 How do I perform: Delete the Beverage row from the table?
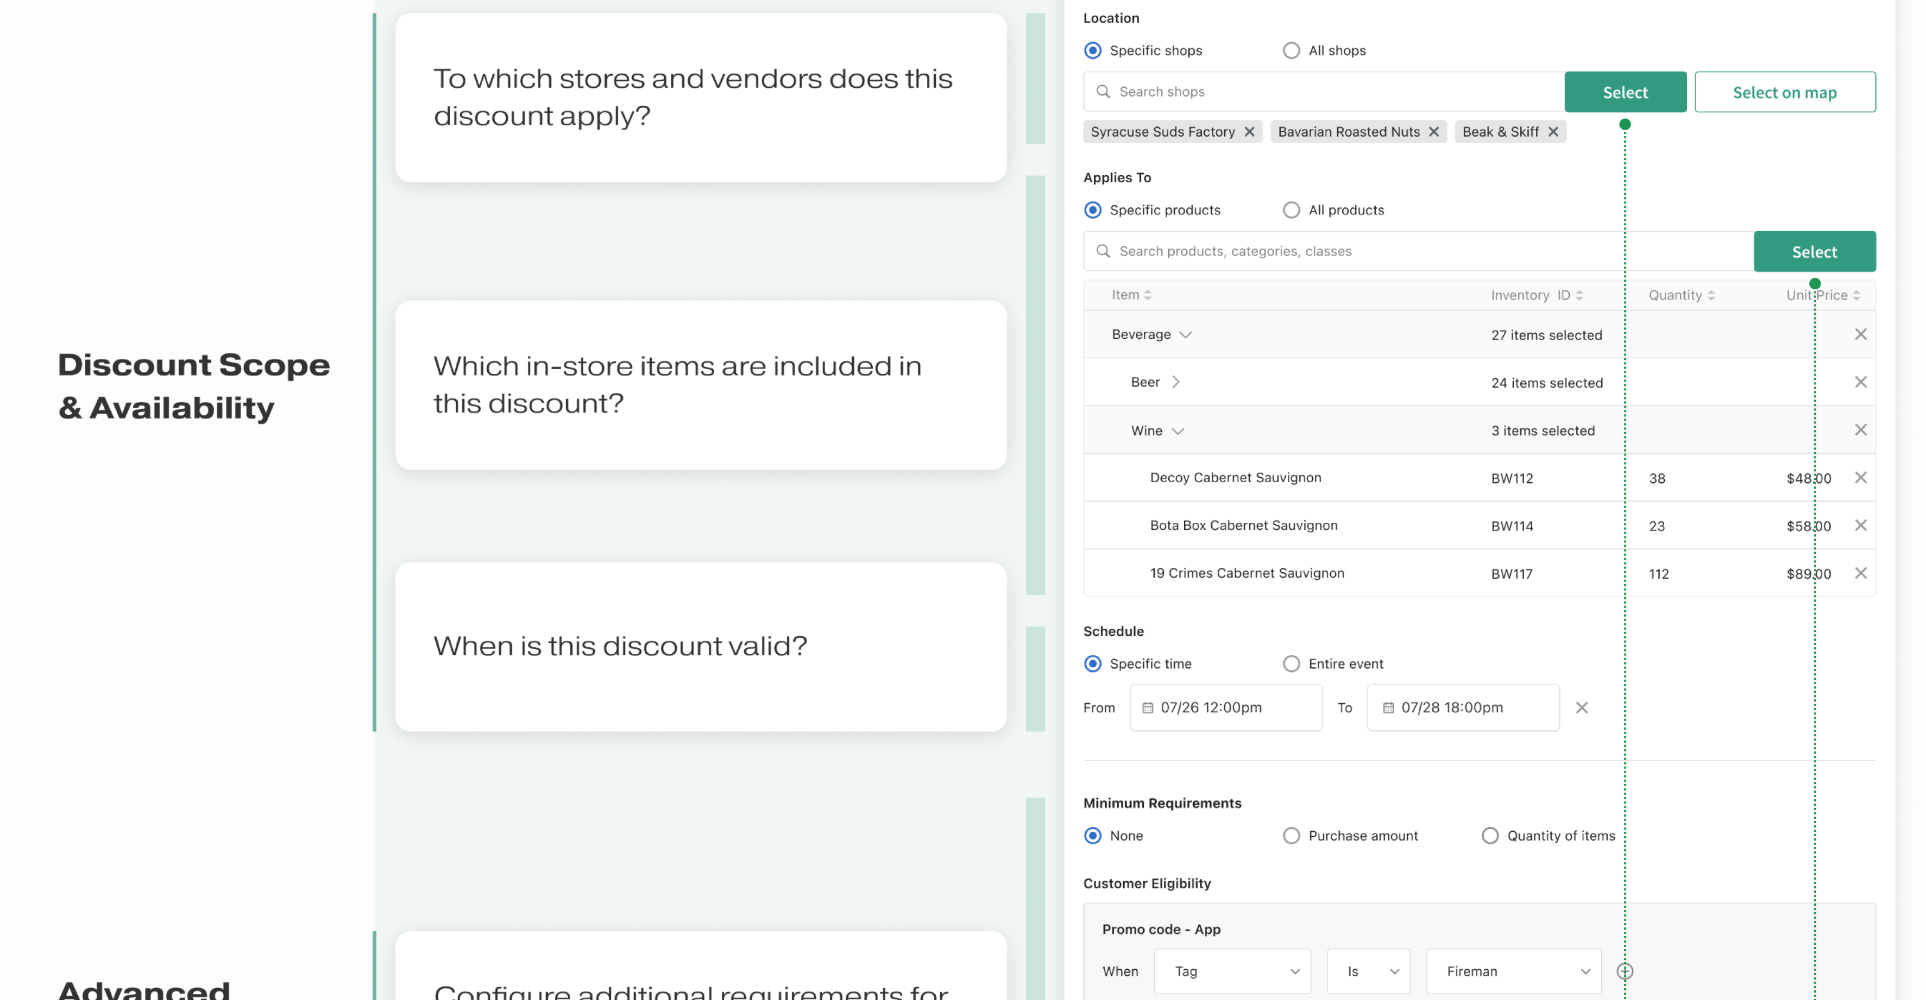coord(1860,335)
